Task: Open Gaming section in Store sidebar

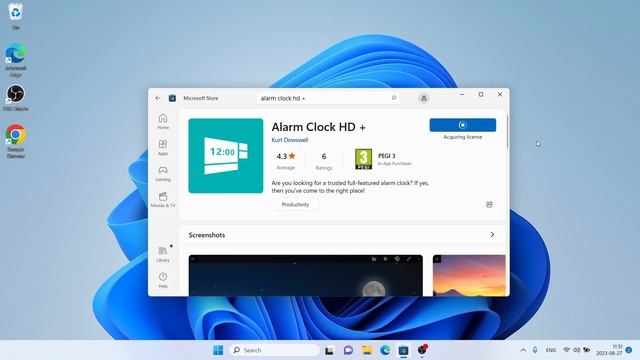Action: click(163, 173)
